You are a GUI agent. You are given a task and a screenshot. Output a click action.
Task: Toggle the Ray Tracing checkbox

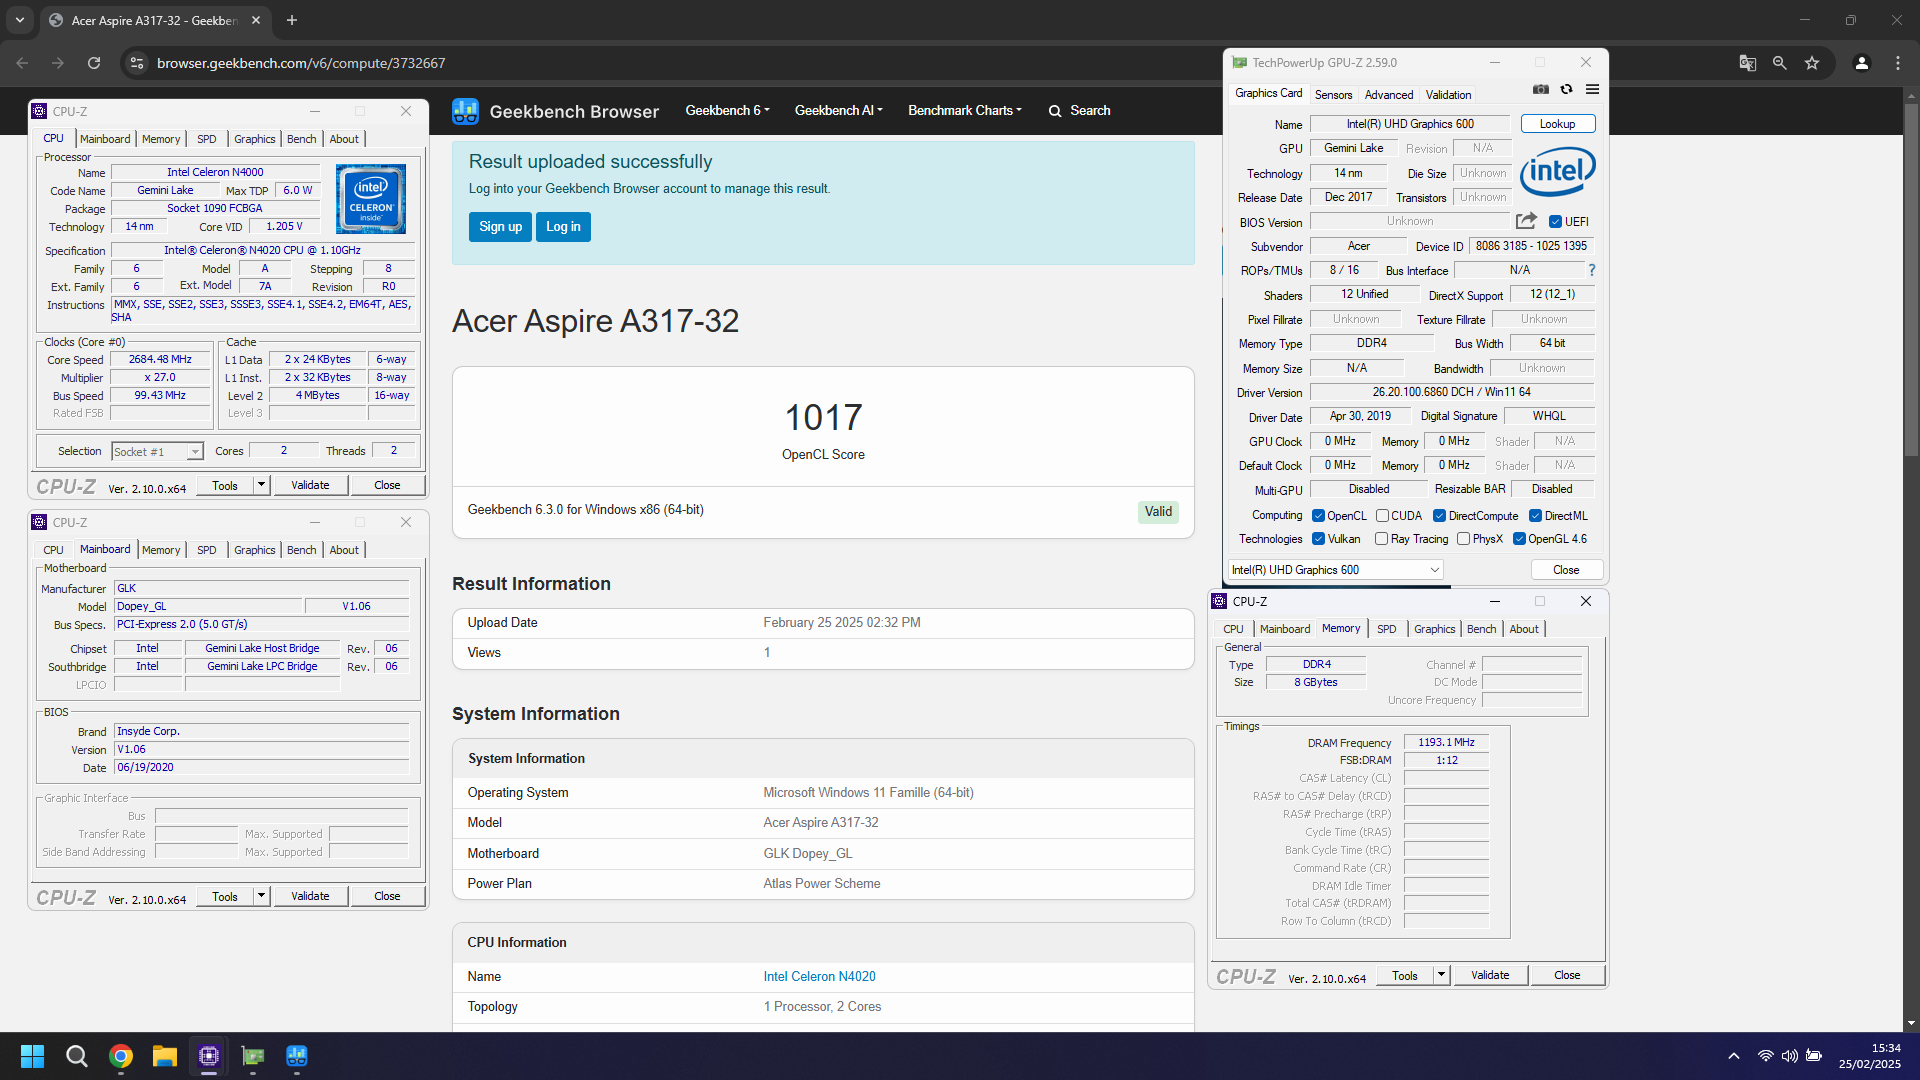(1381, 539)
